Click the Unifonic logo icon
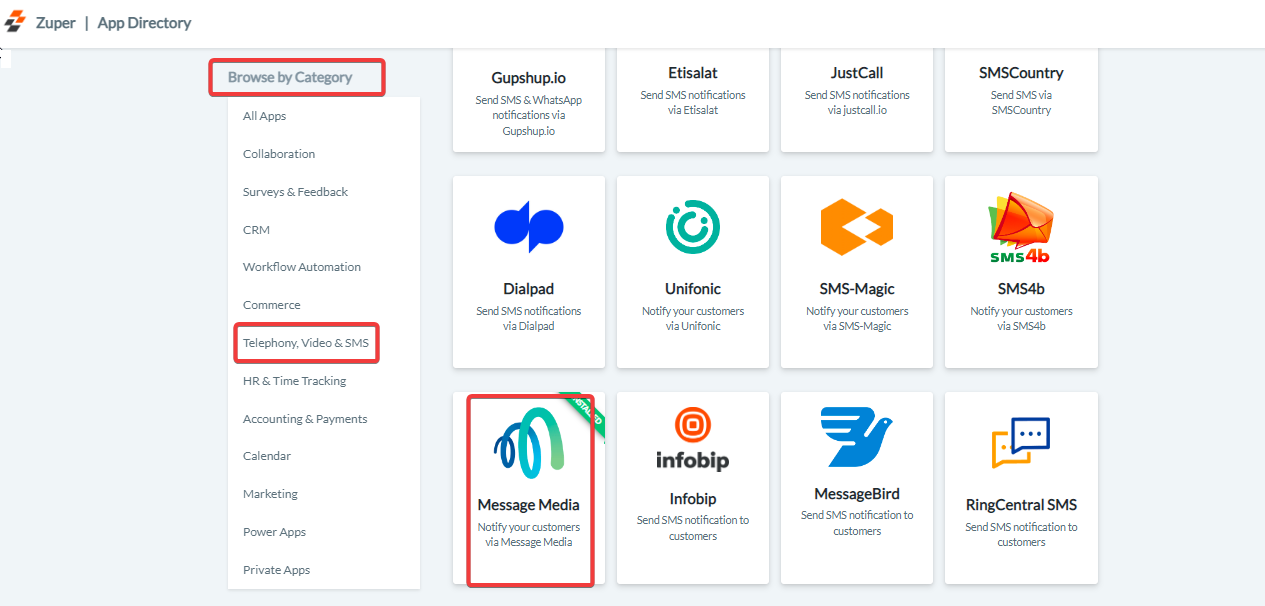 pyautogui.click(x=693, y=226)
